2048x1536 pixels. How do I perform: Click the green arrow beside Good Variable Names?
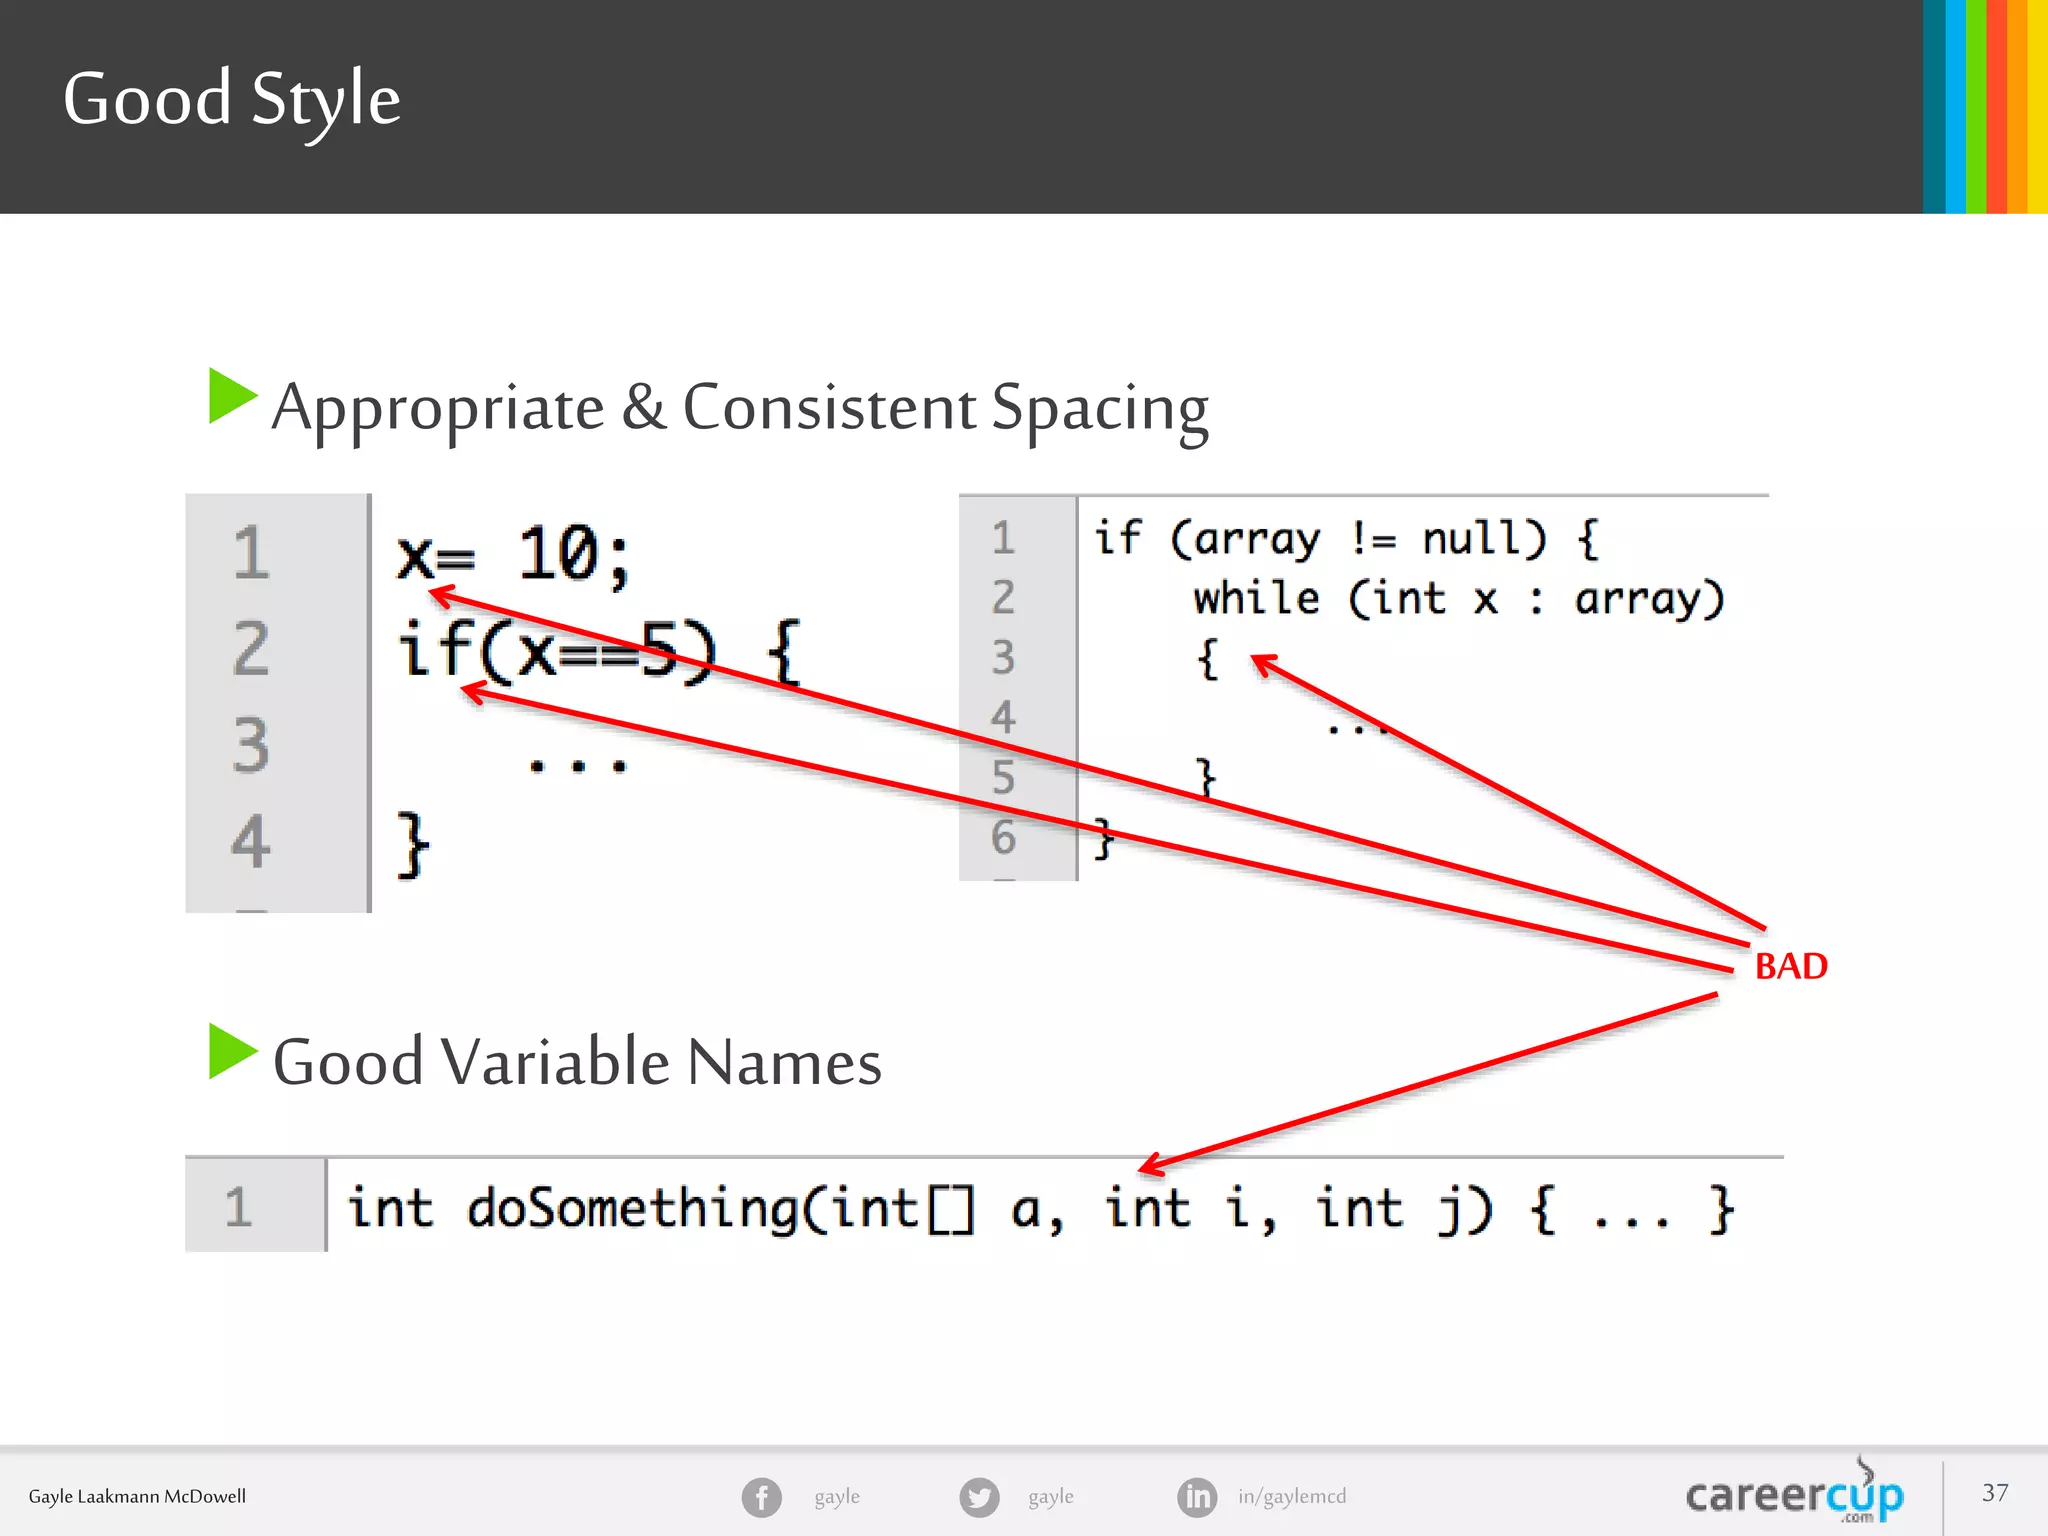click(233, 1051)
